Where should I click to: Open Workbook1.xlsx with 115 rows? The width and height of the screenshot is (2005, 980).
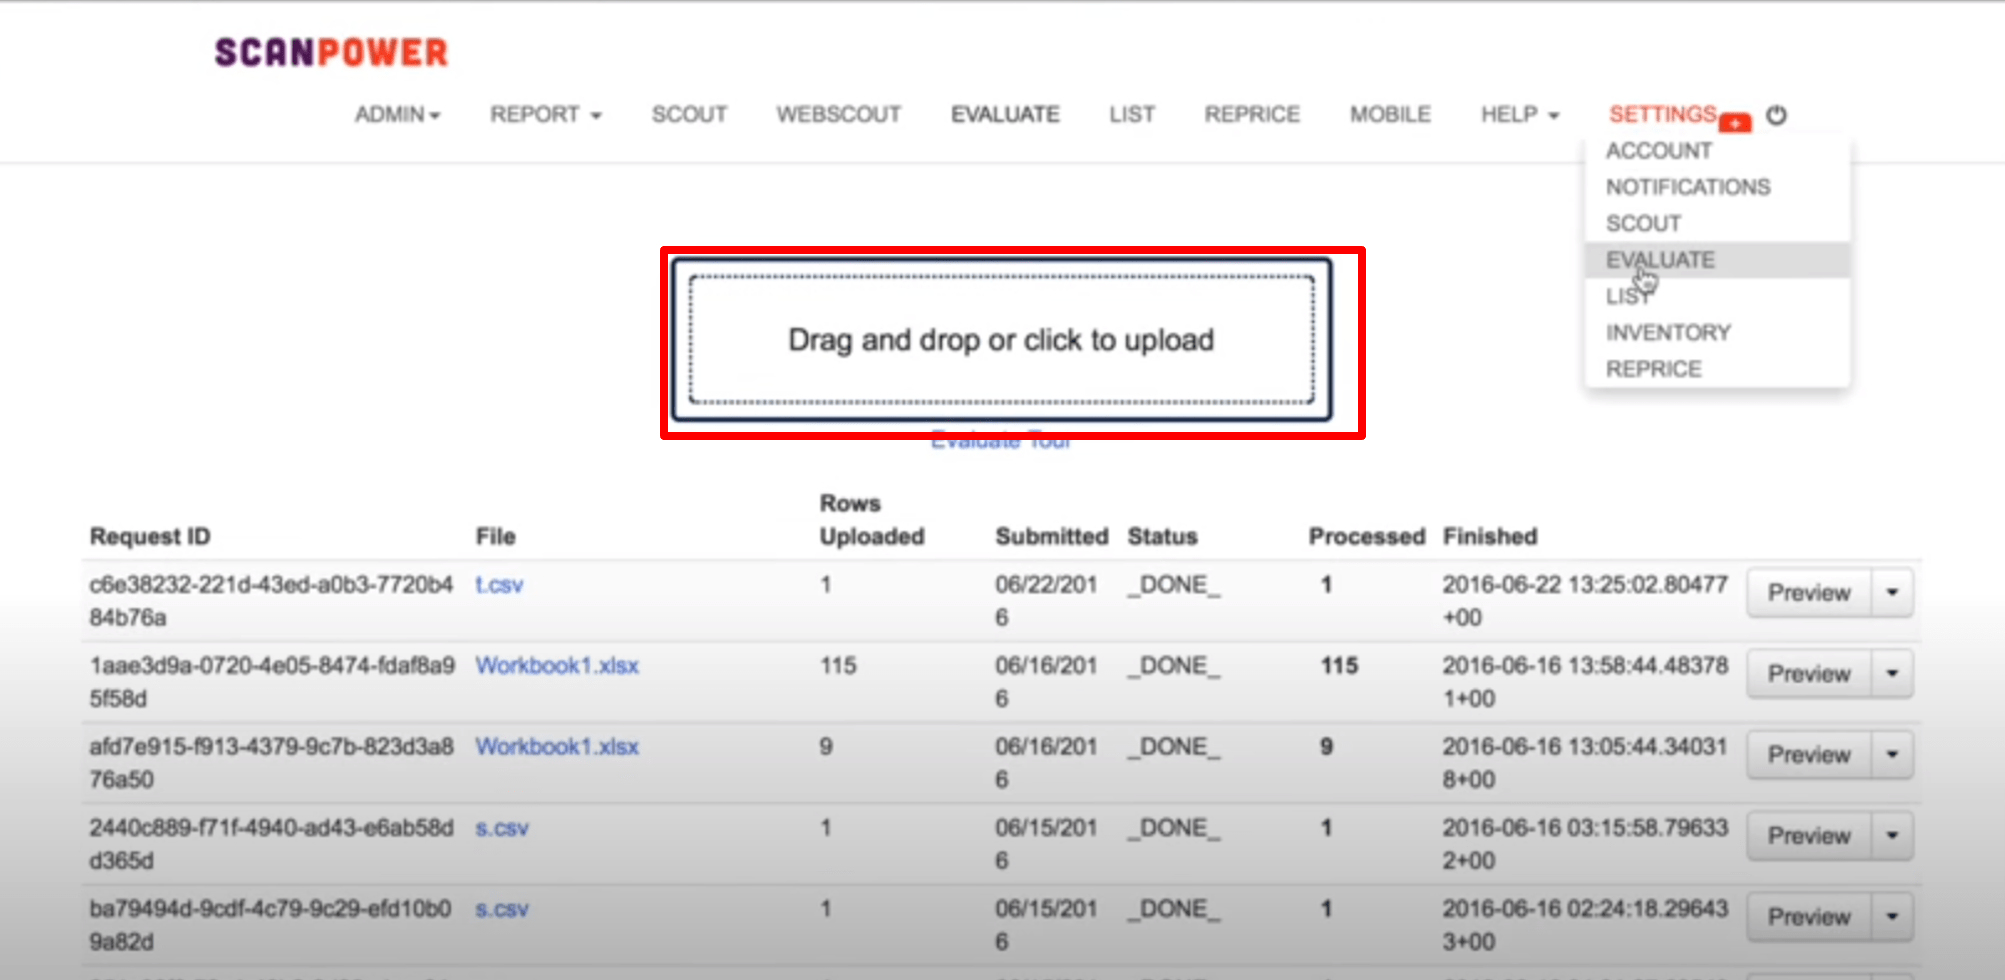click(557, 665)
